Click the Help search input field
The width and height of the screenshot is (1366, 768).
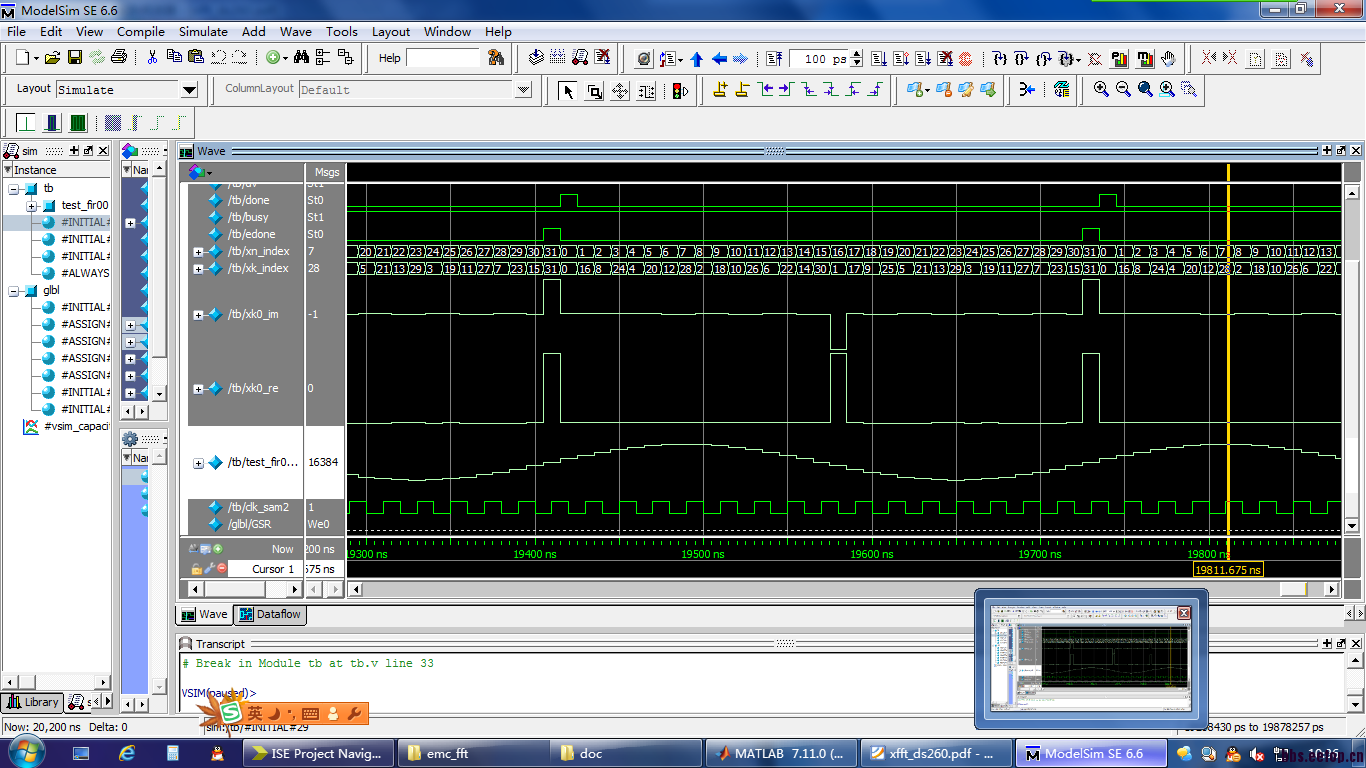443,58
